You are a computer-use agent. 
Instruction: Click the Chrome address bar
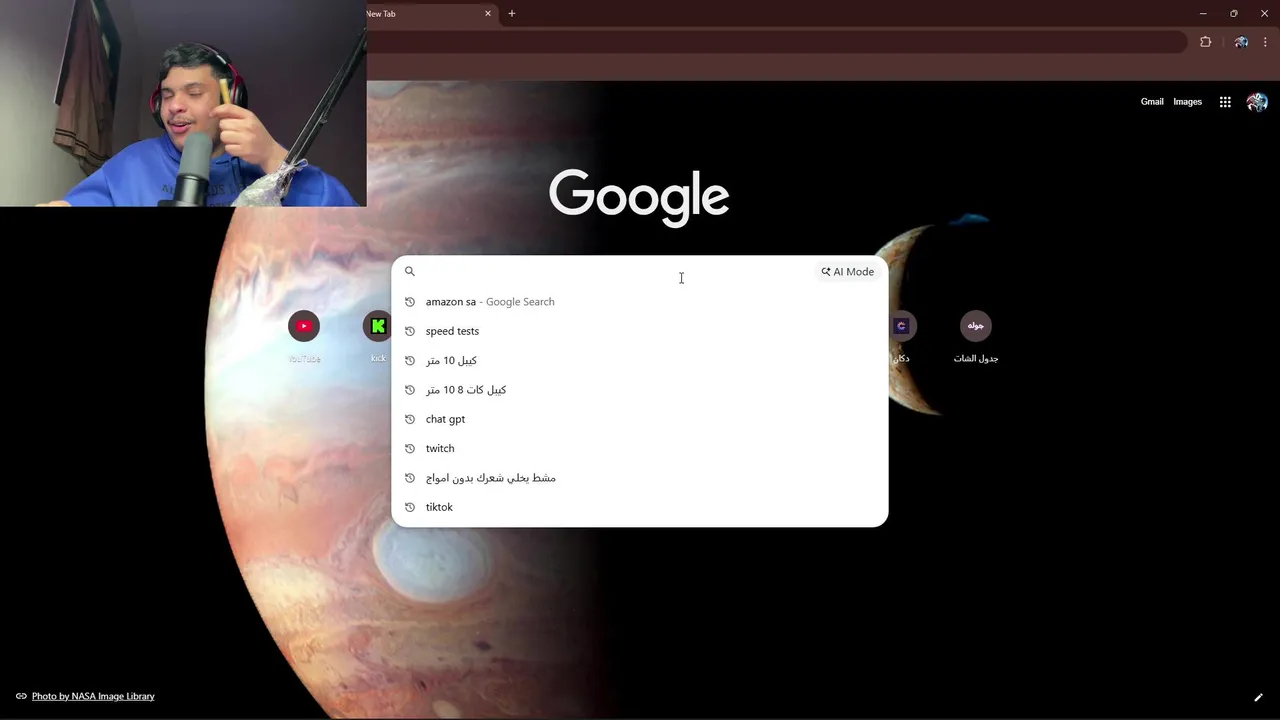(x=775, y=42)
